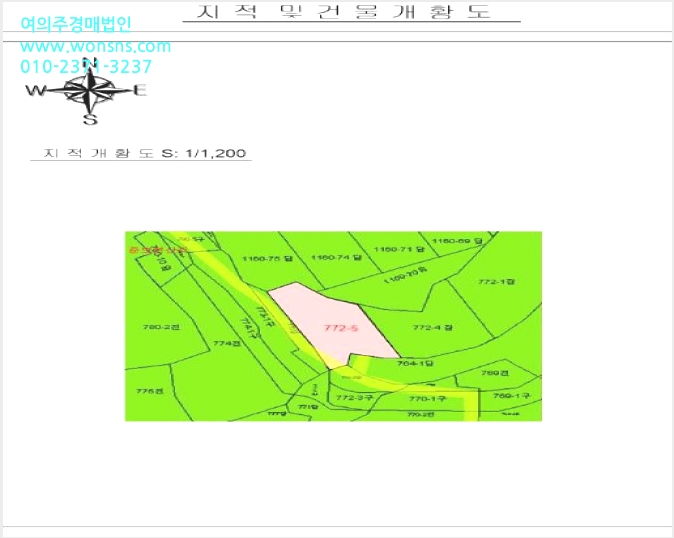Click parcel label '1160-69 답'
This screenshot has height=538, width=674.
pyautogui.click(x=457, y=241)
